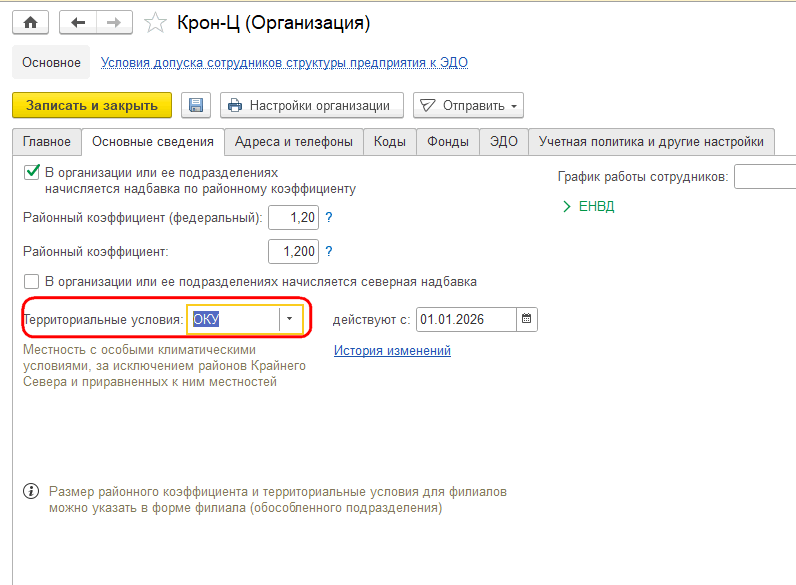
Task: Switch to the Коды tab
Action: coord(390,142)
